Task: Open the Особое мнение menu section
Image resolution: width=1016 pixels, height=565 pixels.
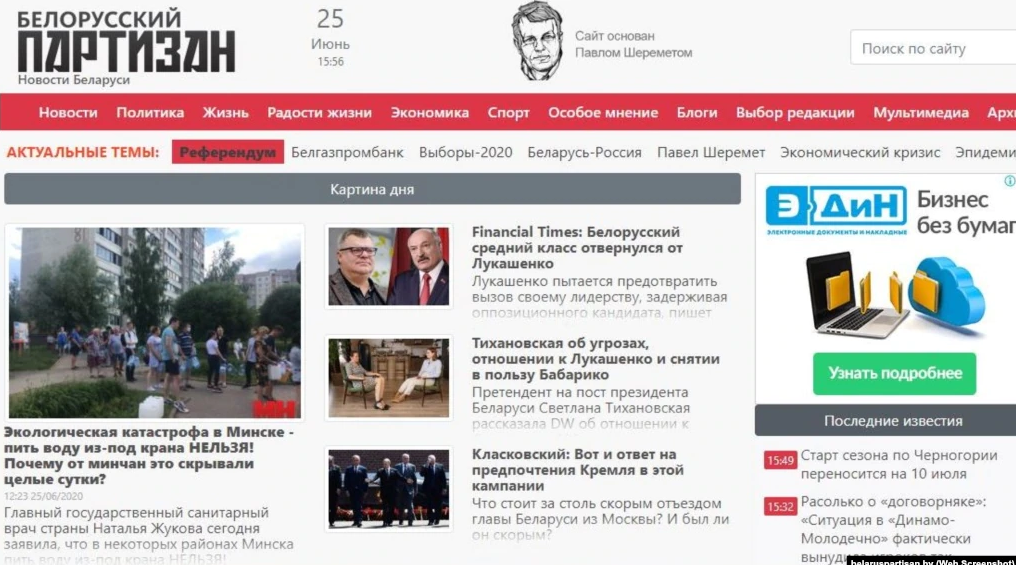Action: point(603,113)
